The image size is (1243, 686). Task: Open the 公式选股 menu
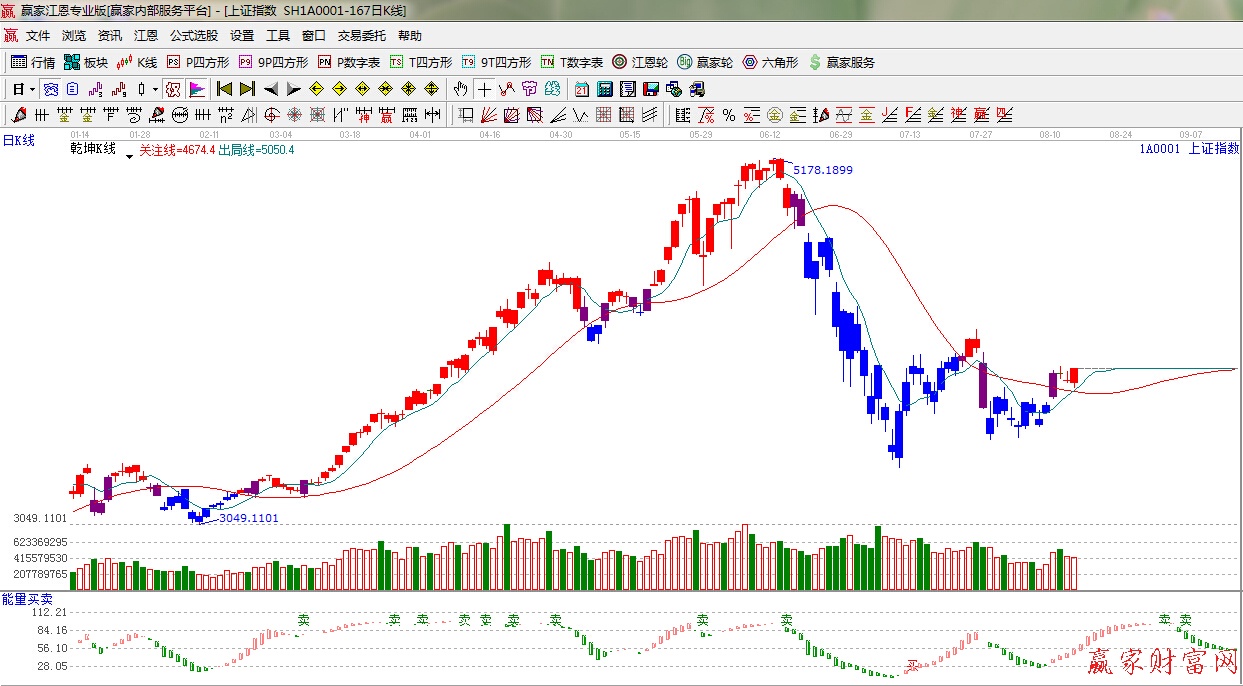coord(193,35)
